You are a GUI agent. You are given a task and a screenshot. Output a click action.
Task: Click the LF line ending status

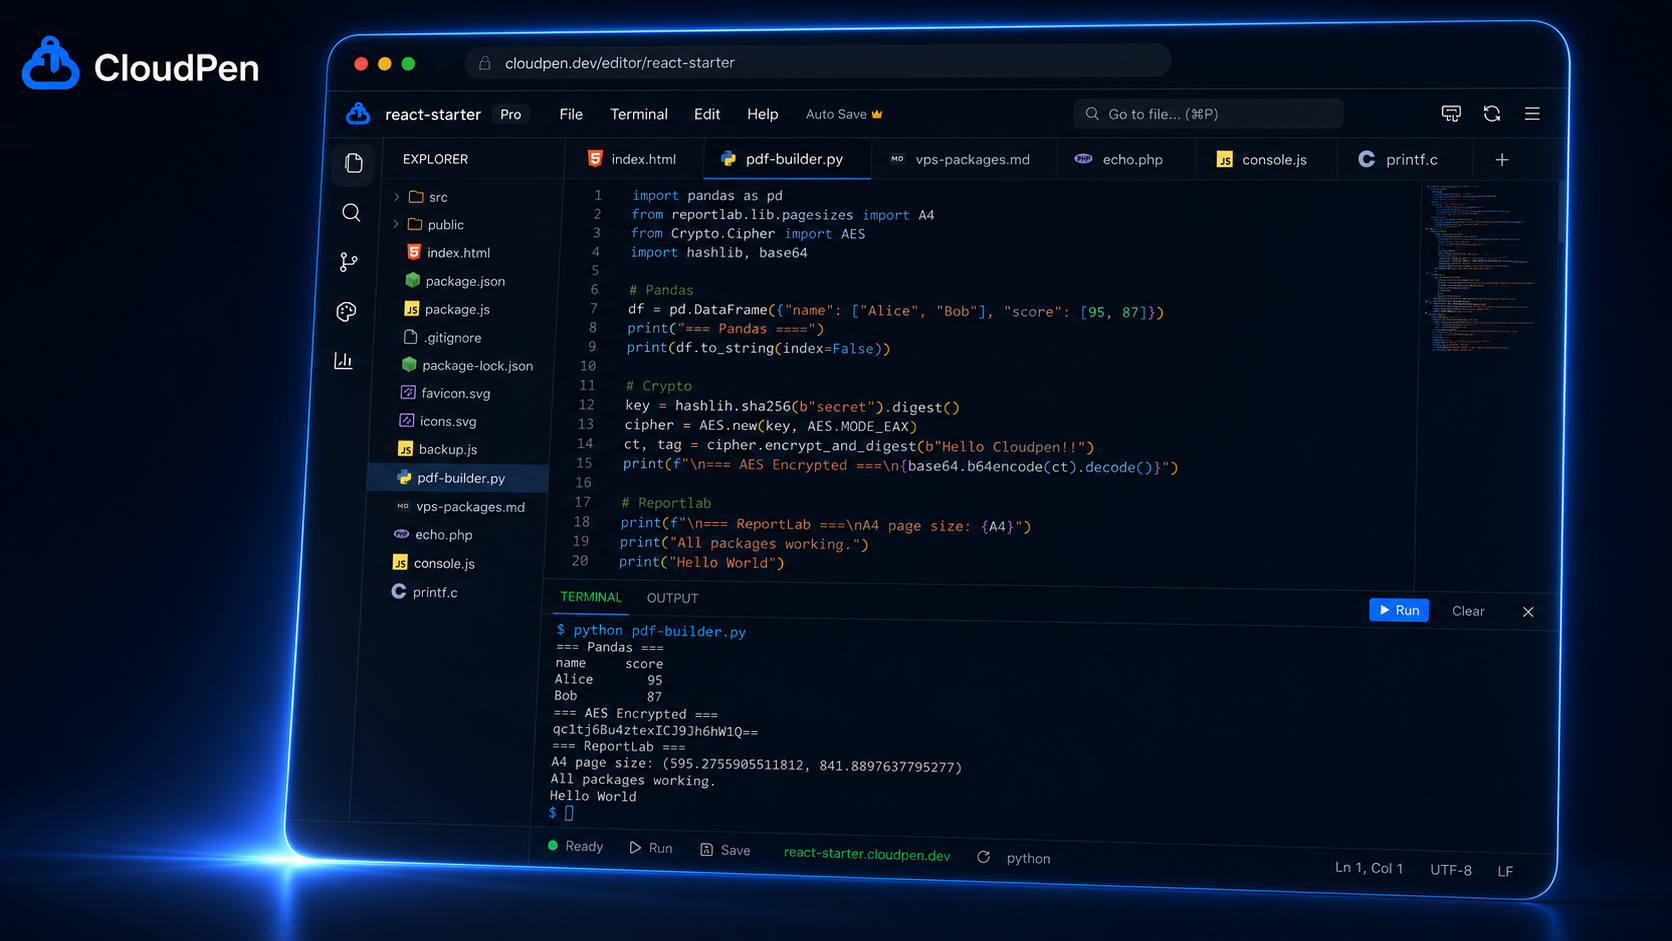pos(1505,872)
